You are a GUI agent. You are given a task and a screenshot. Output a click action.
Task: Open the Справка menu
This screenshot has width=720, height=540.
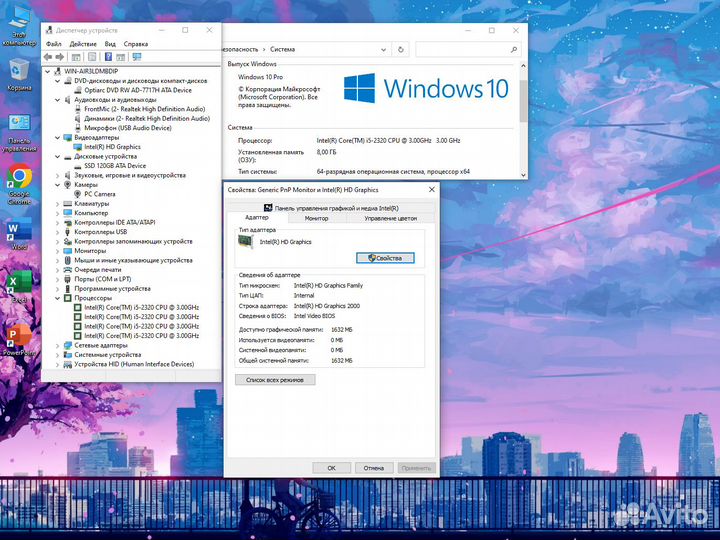click(x=136, y=44)
